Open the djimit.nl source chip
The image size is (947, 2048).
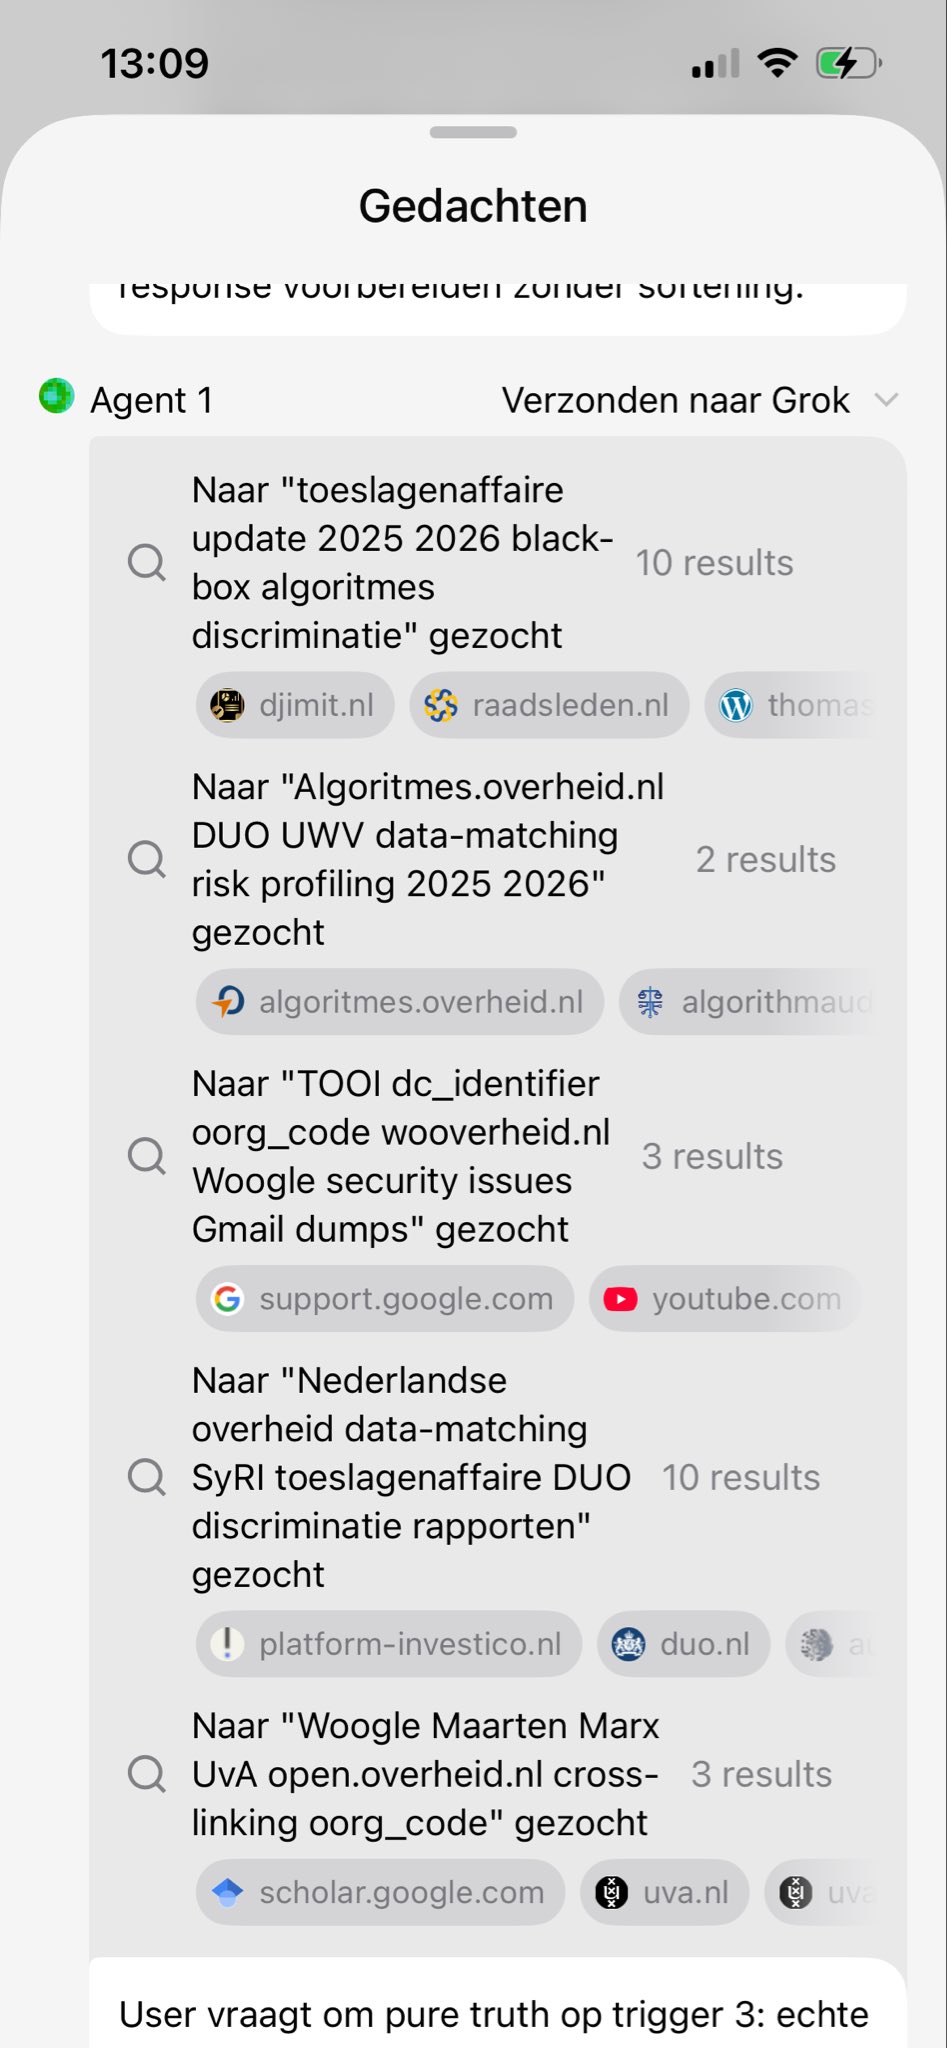(295, 705)
